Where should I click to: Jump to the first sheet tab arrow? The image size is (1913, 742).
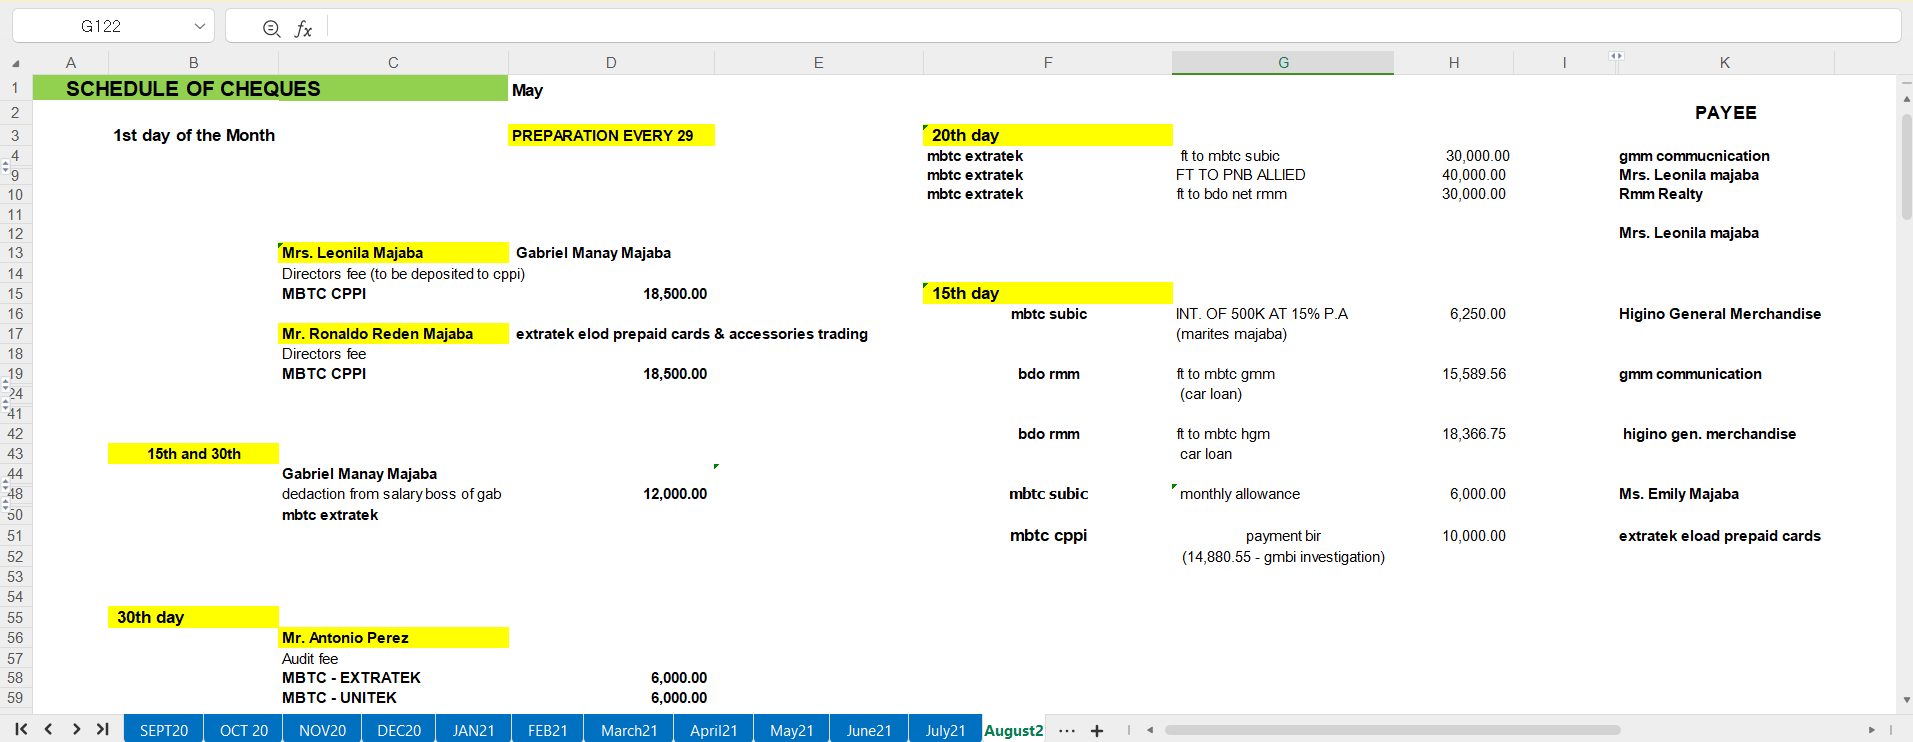[21, 730]
